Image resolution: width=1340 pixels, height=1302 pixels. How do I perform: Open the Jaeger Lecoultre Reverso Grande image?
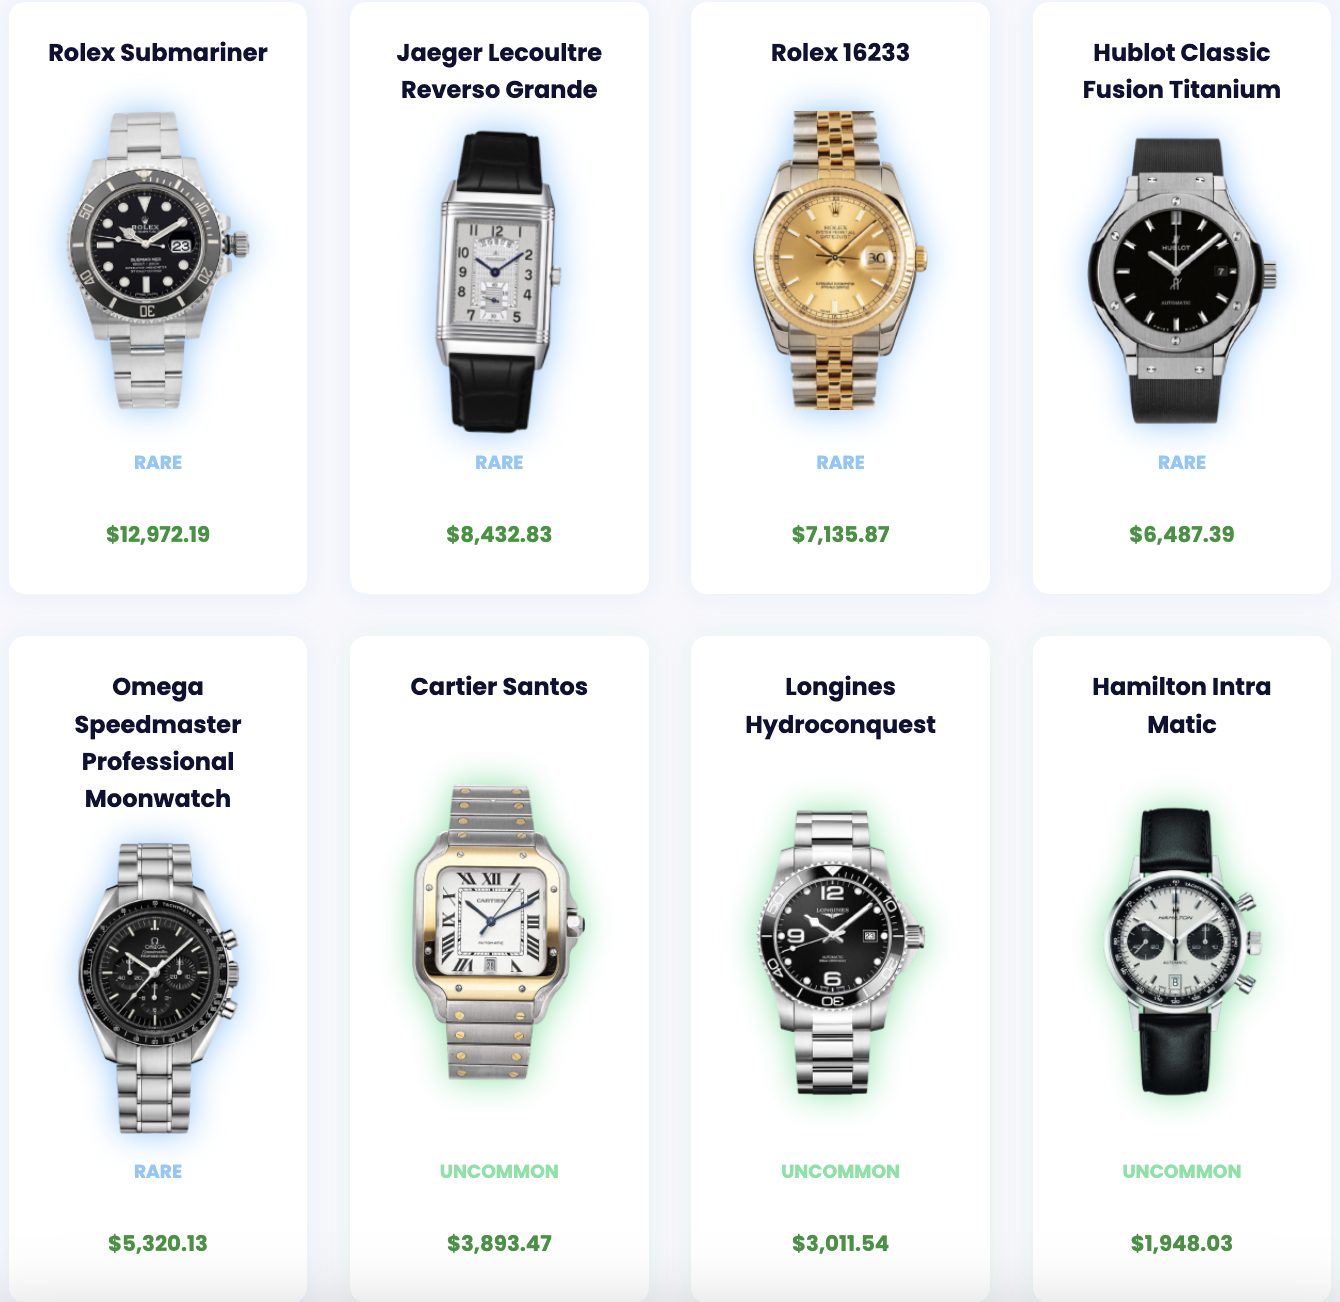click(499, 281)
